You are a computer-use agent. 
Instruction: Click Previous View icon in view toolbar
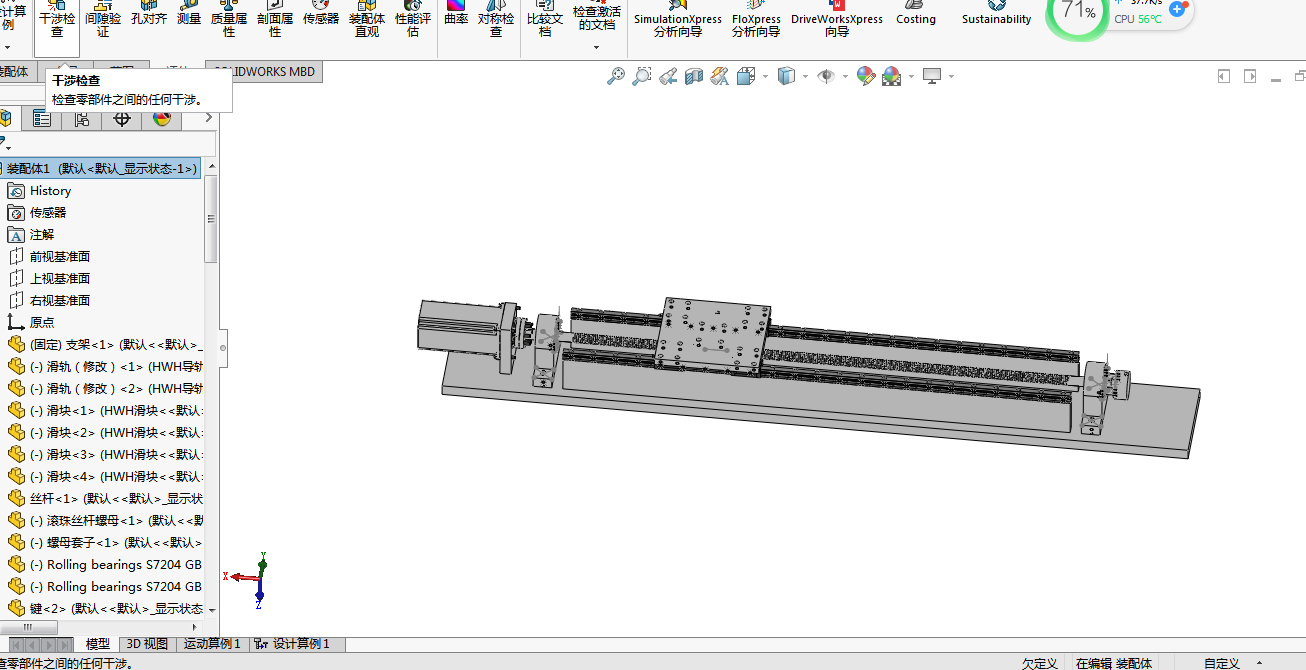668,76
